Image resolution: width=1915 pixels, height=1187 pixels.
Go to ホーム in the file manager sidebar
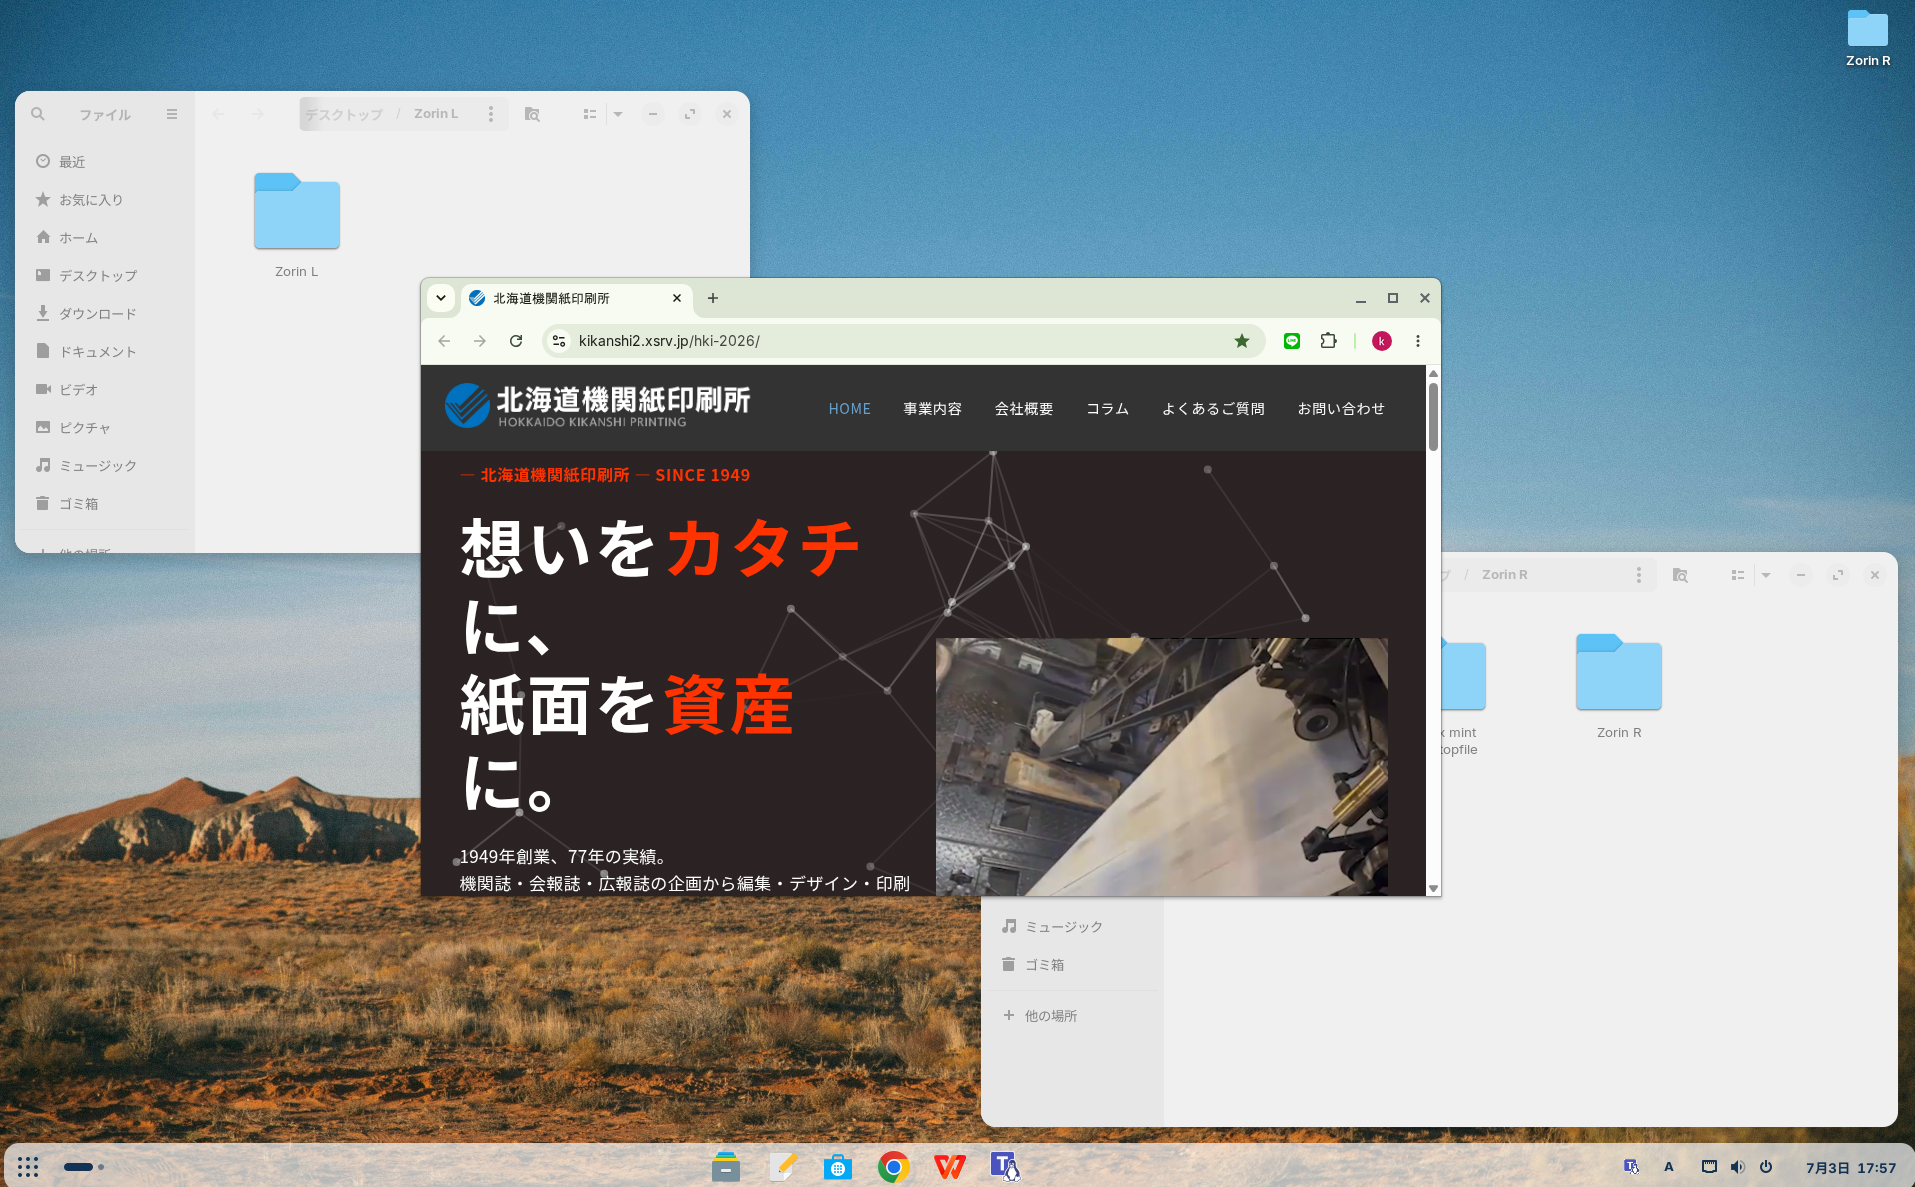tap(105, 238)
